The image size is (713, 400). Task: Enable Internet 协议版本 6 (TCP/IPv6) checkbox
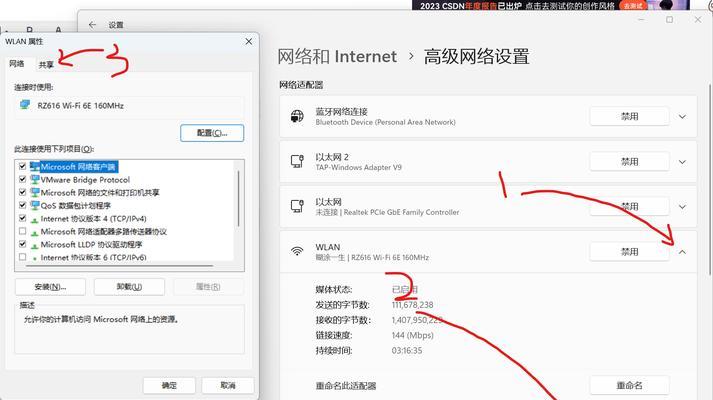[x=22, y=257]
